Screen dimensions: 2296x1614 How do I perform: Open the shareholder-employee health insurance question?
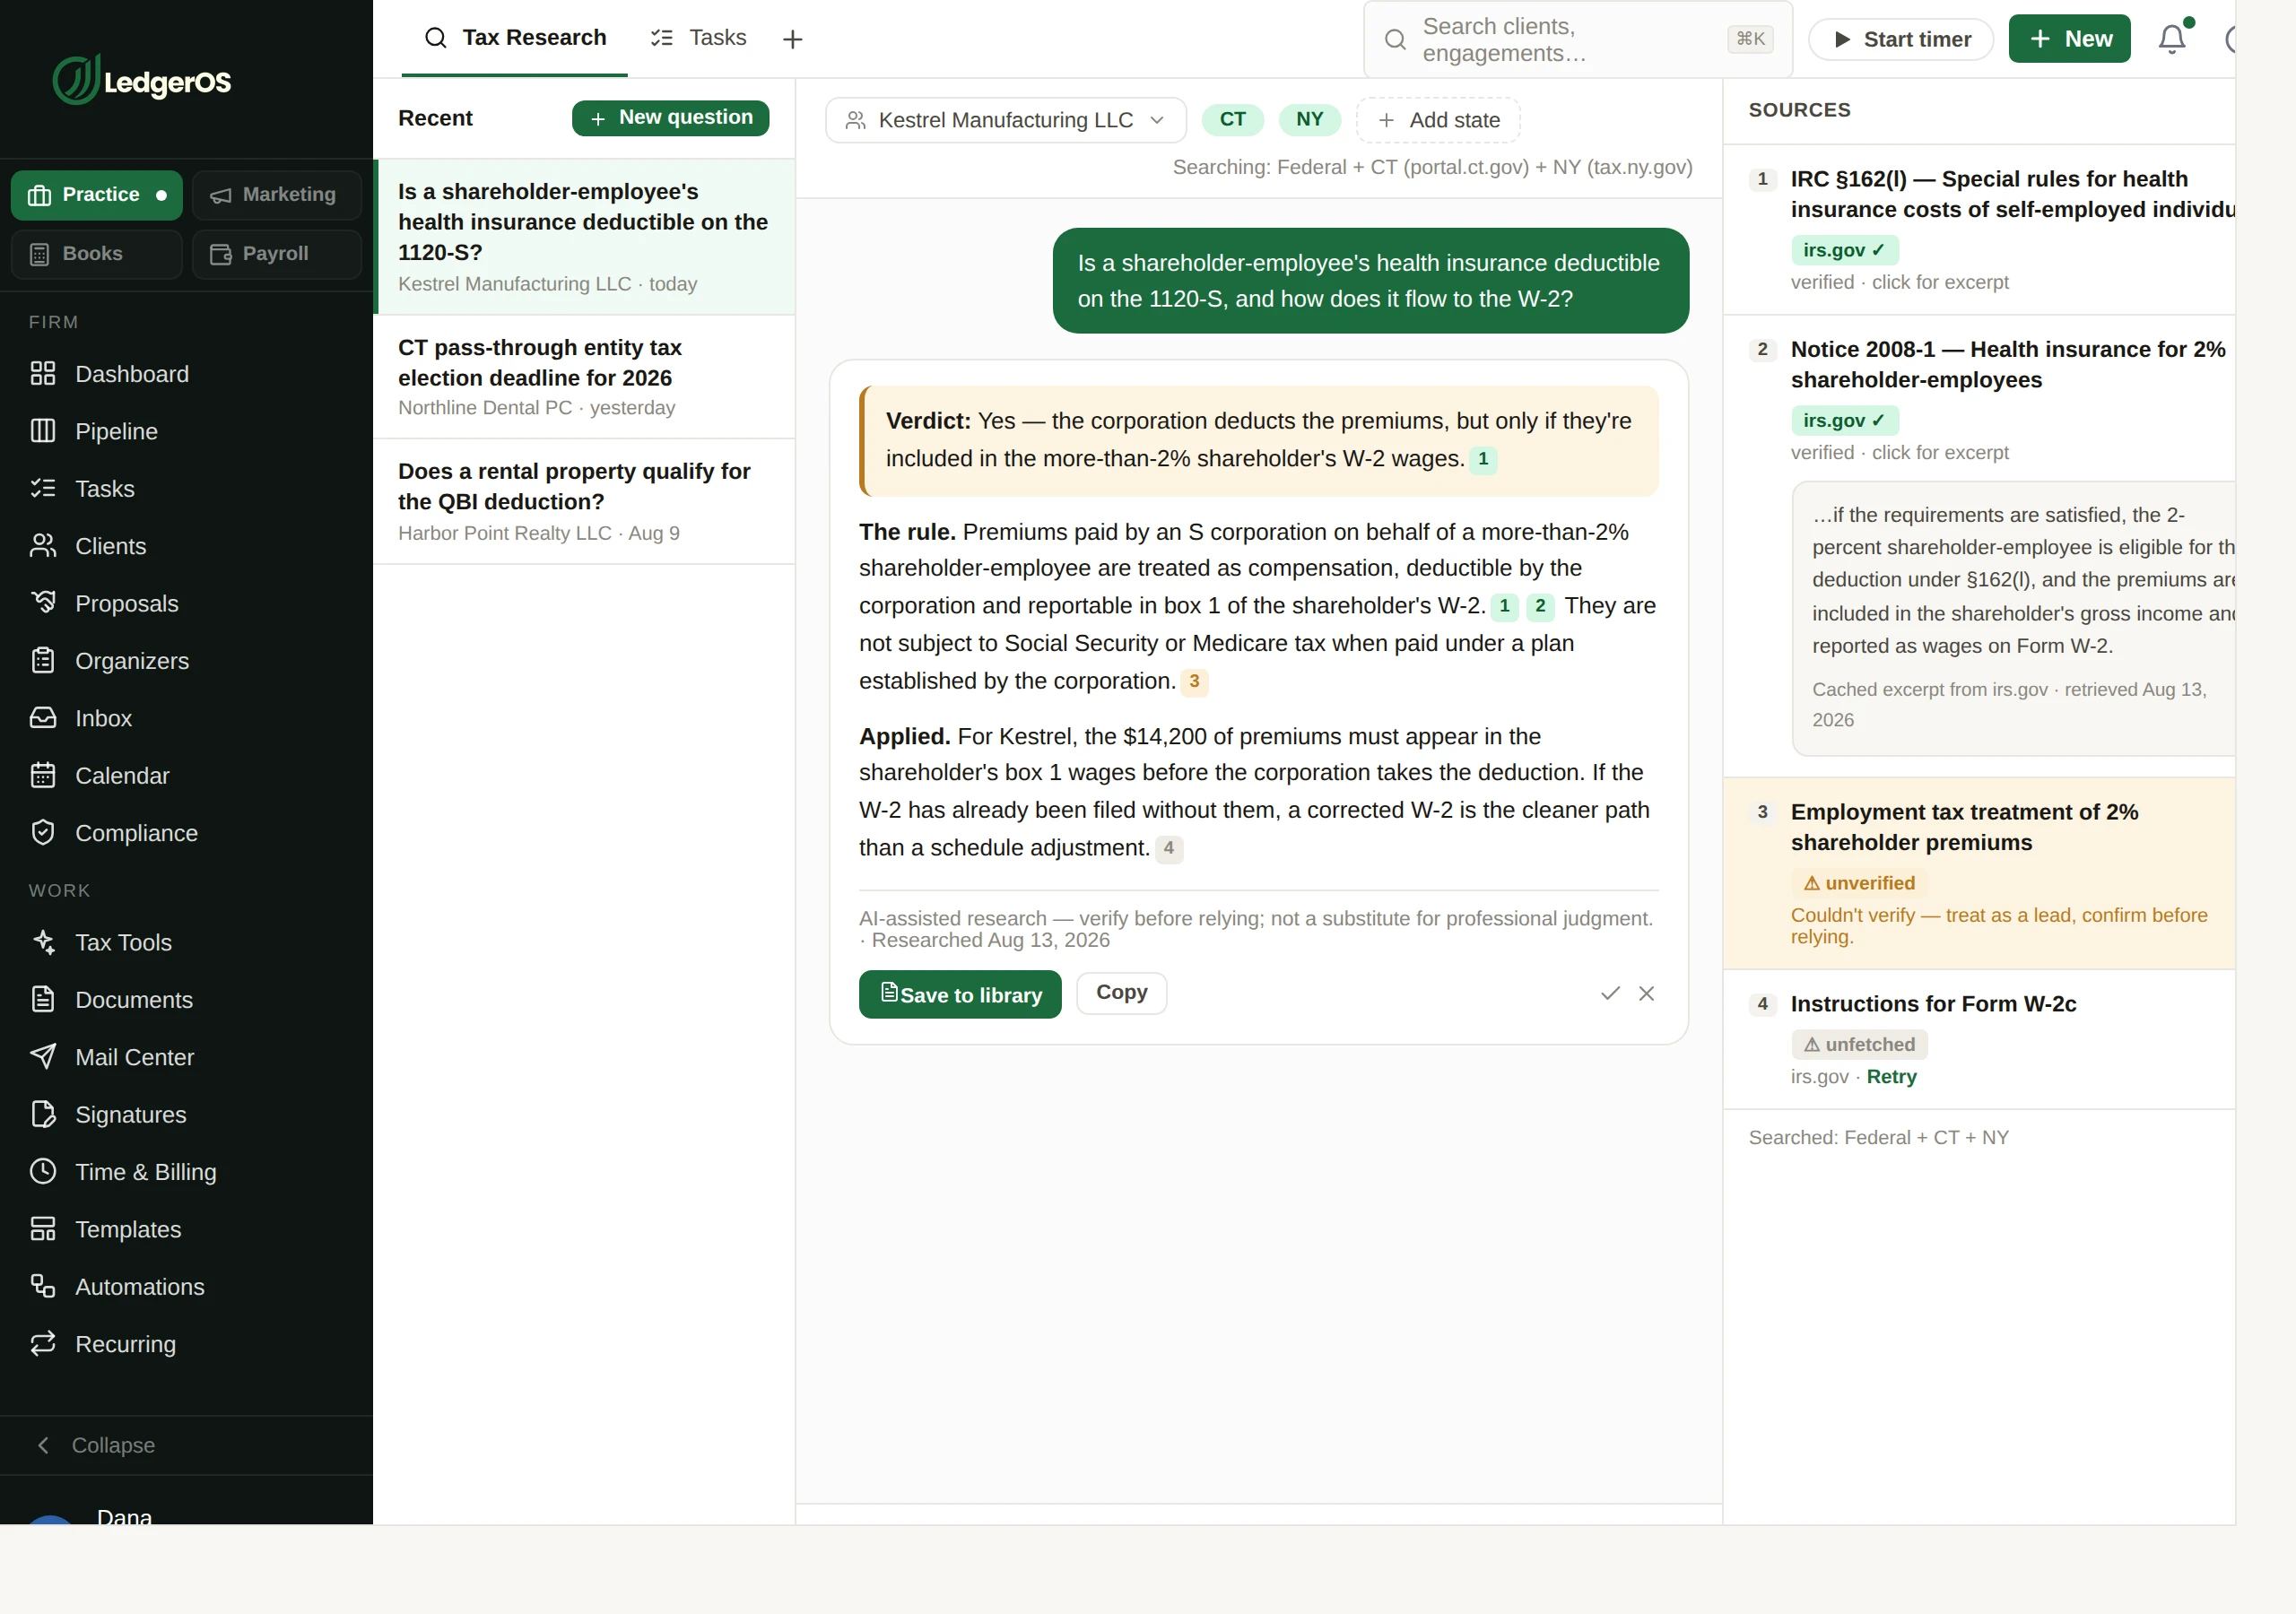tap(584, 236)
